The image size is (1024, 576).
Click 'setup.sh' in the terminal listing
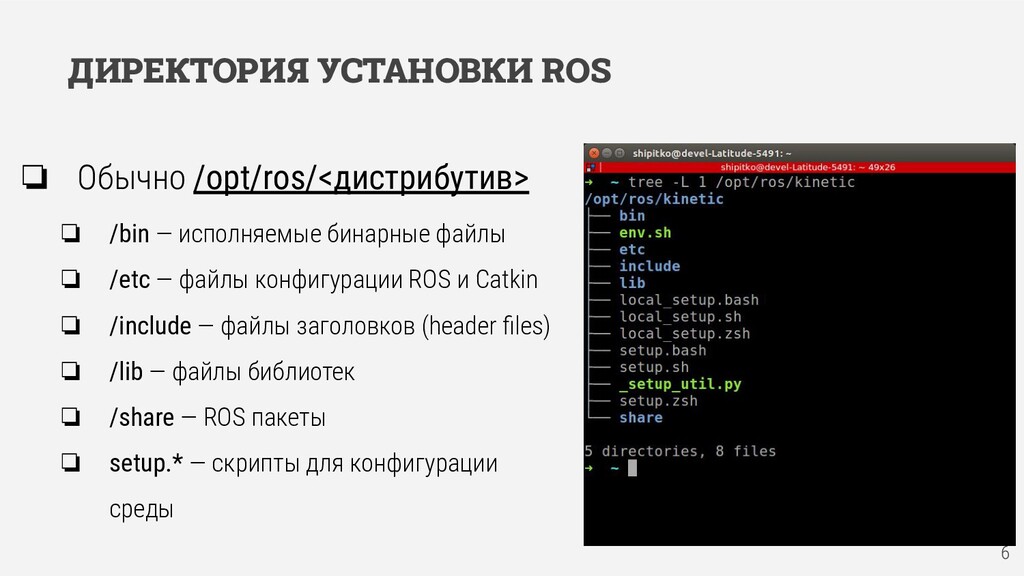[x=654, y=367]
